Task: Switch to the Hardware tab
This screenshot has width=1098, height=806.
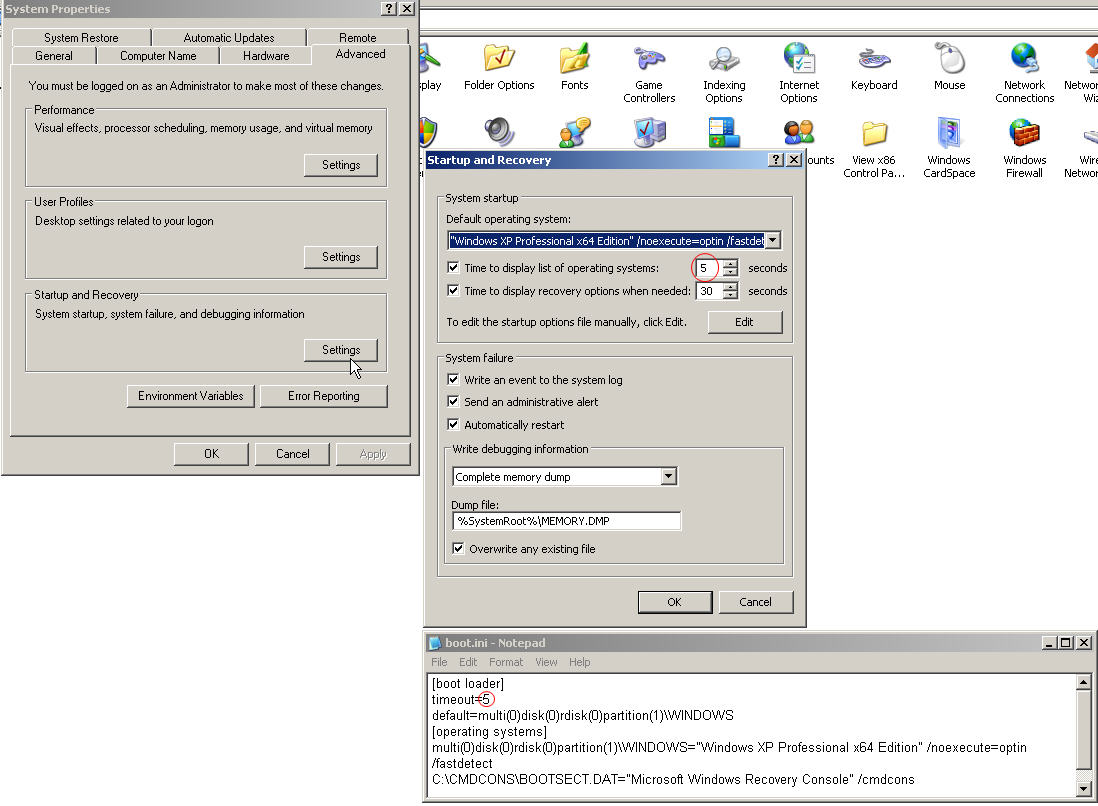Action: [266, 56]
